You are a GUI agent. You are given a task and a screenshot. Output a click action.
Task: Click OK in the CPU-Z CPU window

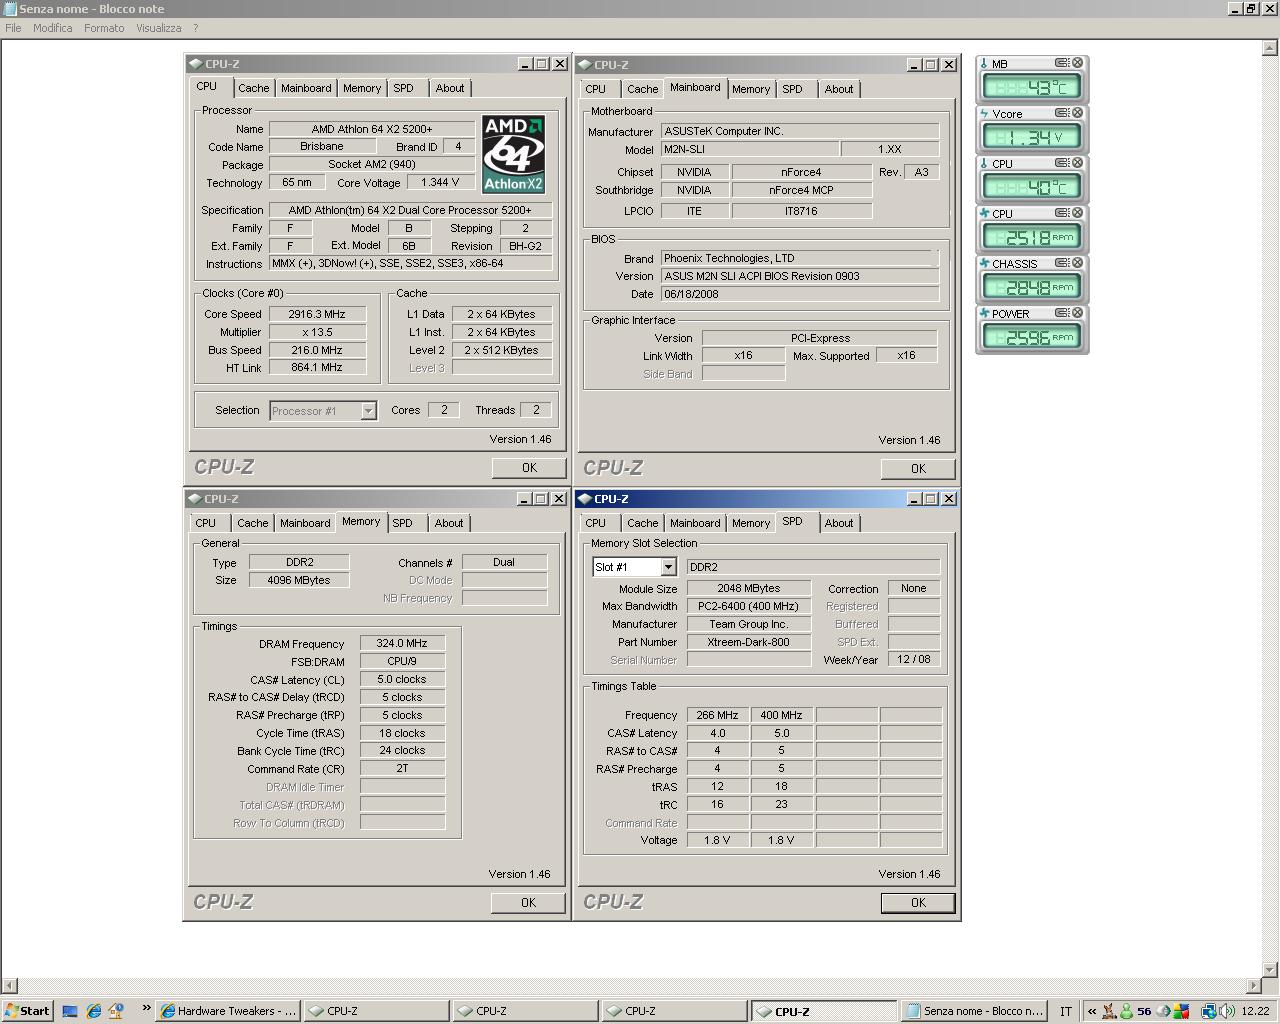point(529,467)
